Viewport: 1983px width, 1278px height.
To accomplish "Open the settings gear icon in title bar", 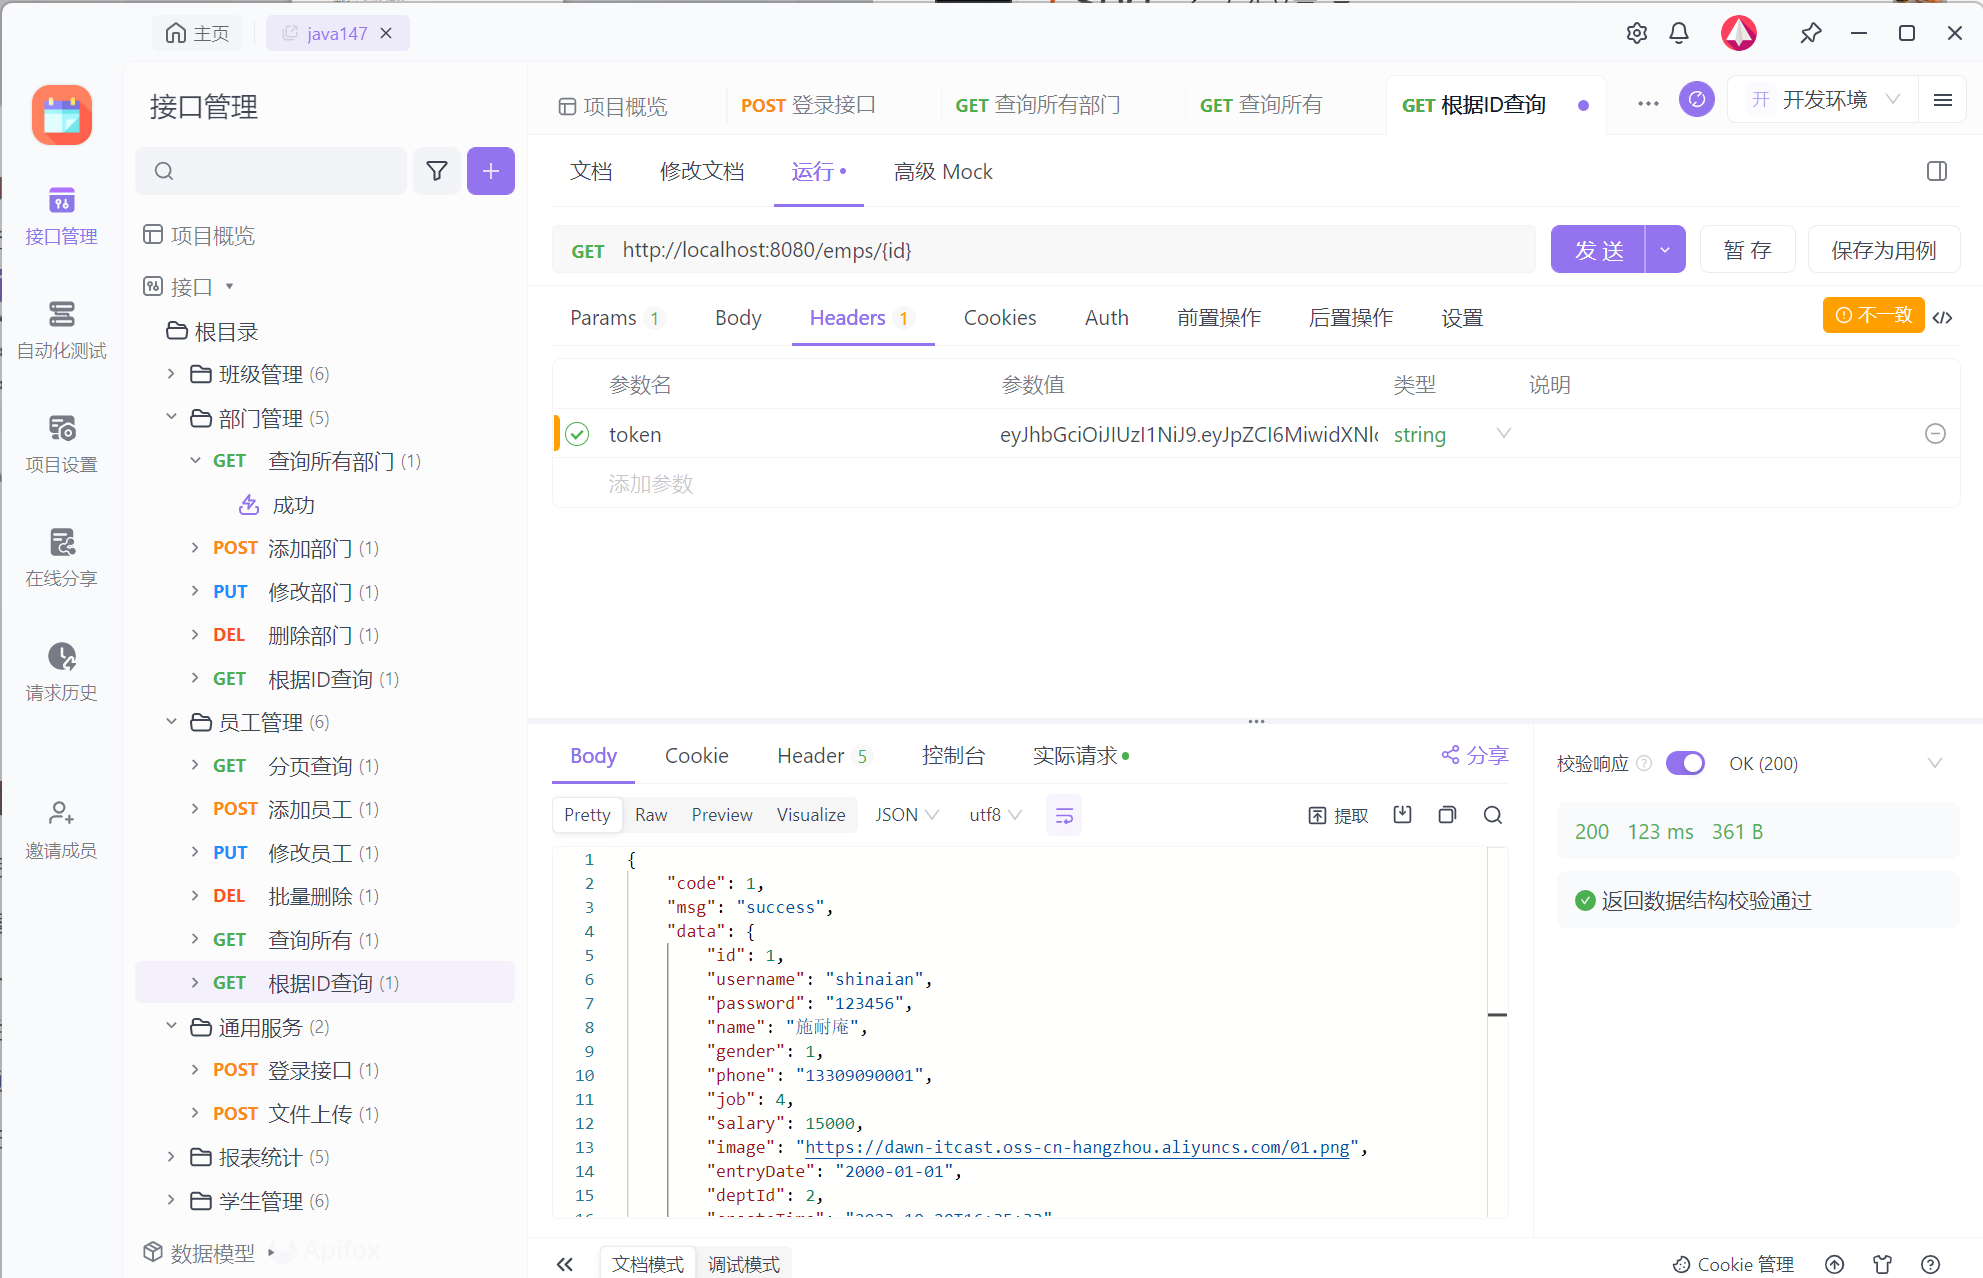I will [1637, 33].
